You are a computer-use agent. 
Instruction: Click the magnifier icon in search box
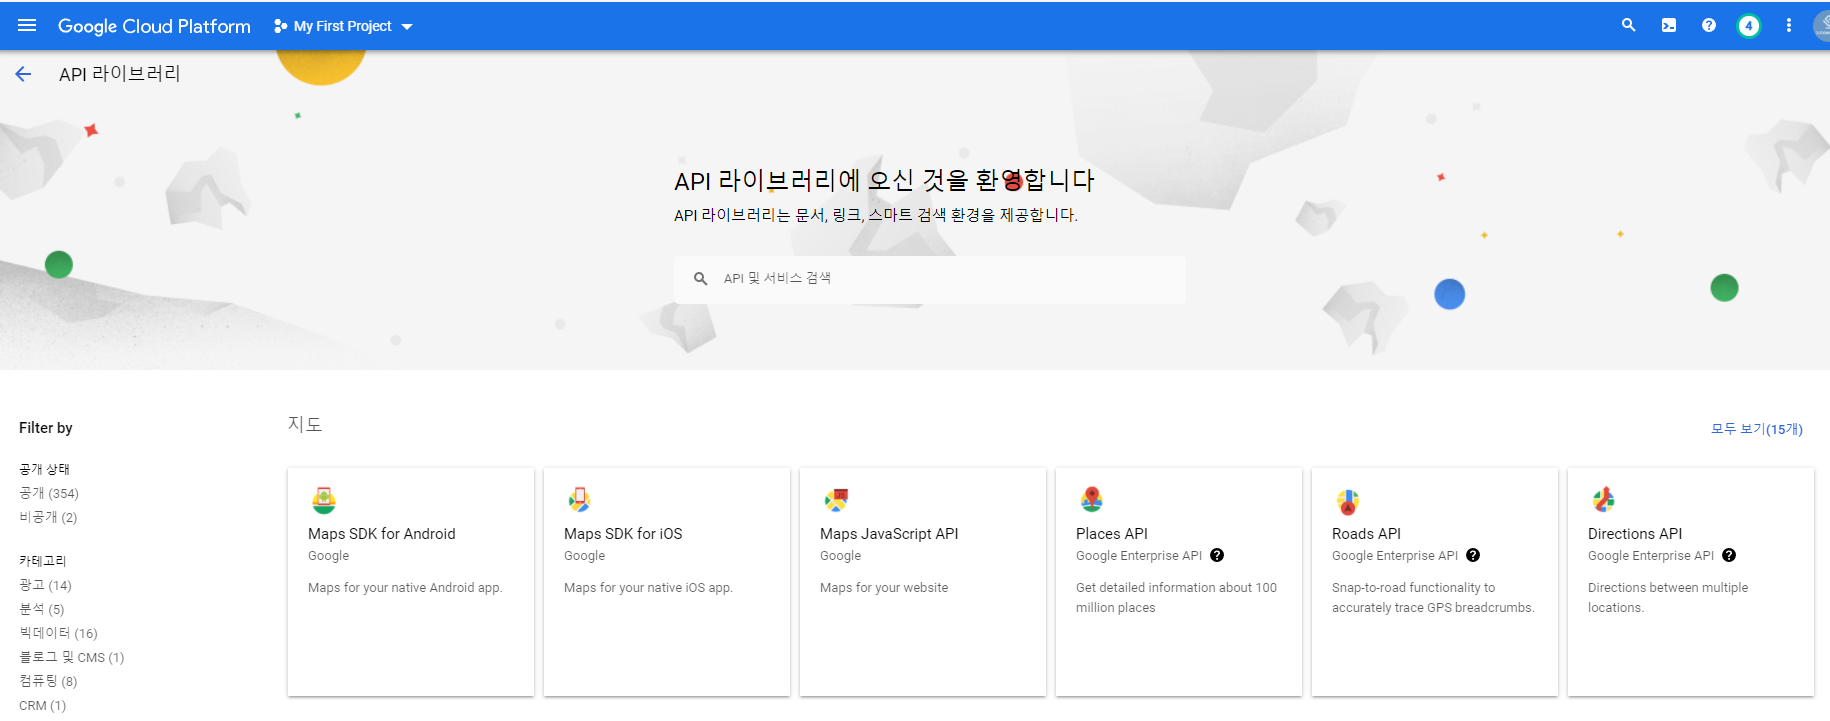(701, 279)
